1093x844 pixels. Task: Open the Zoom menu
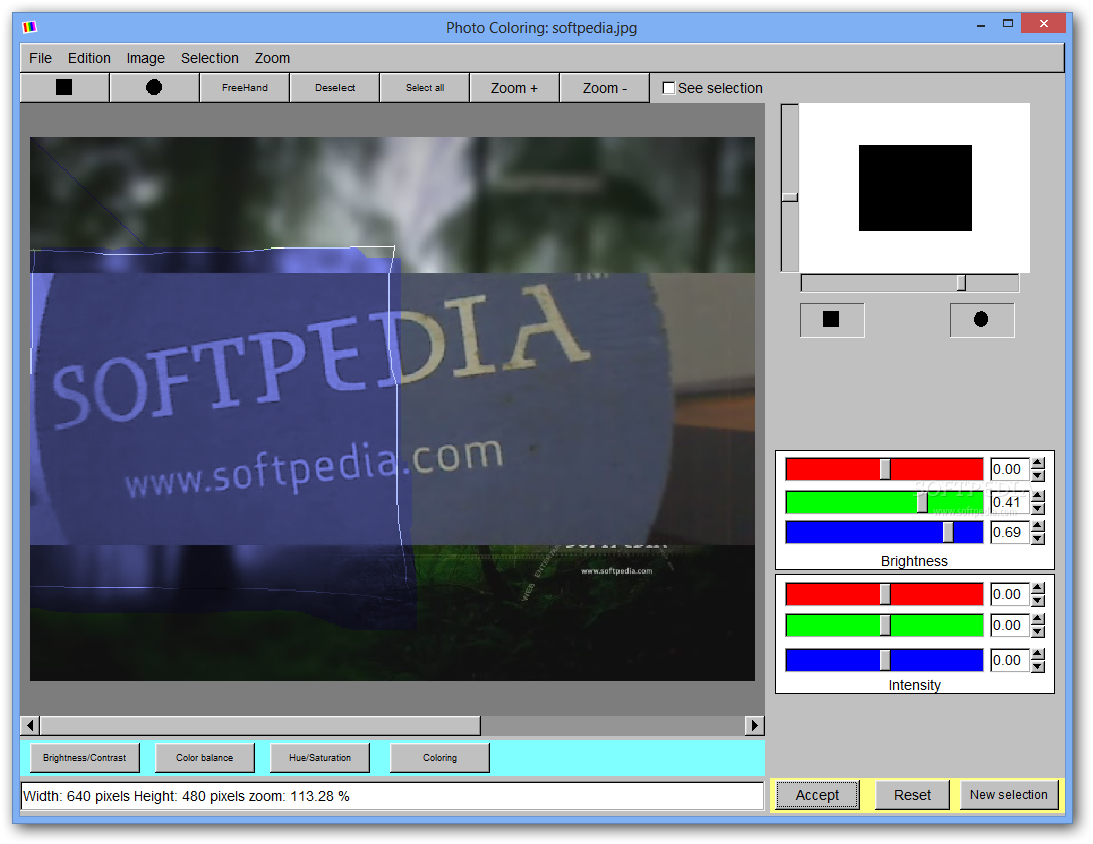tap(273, 58)
